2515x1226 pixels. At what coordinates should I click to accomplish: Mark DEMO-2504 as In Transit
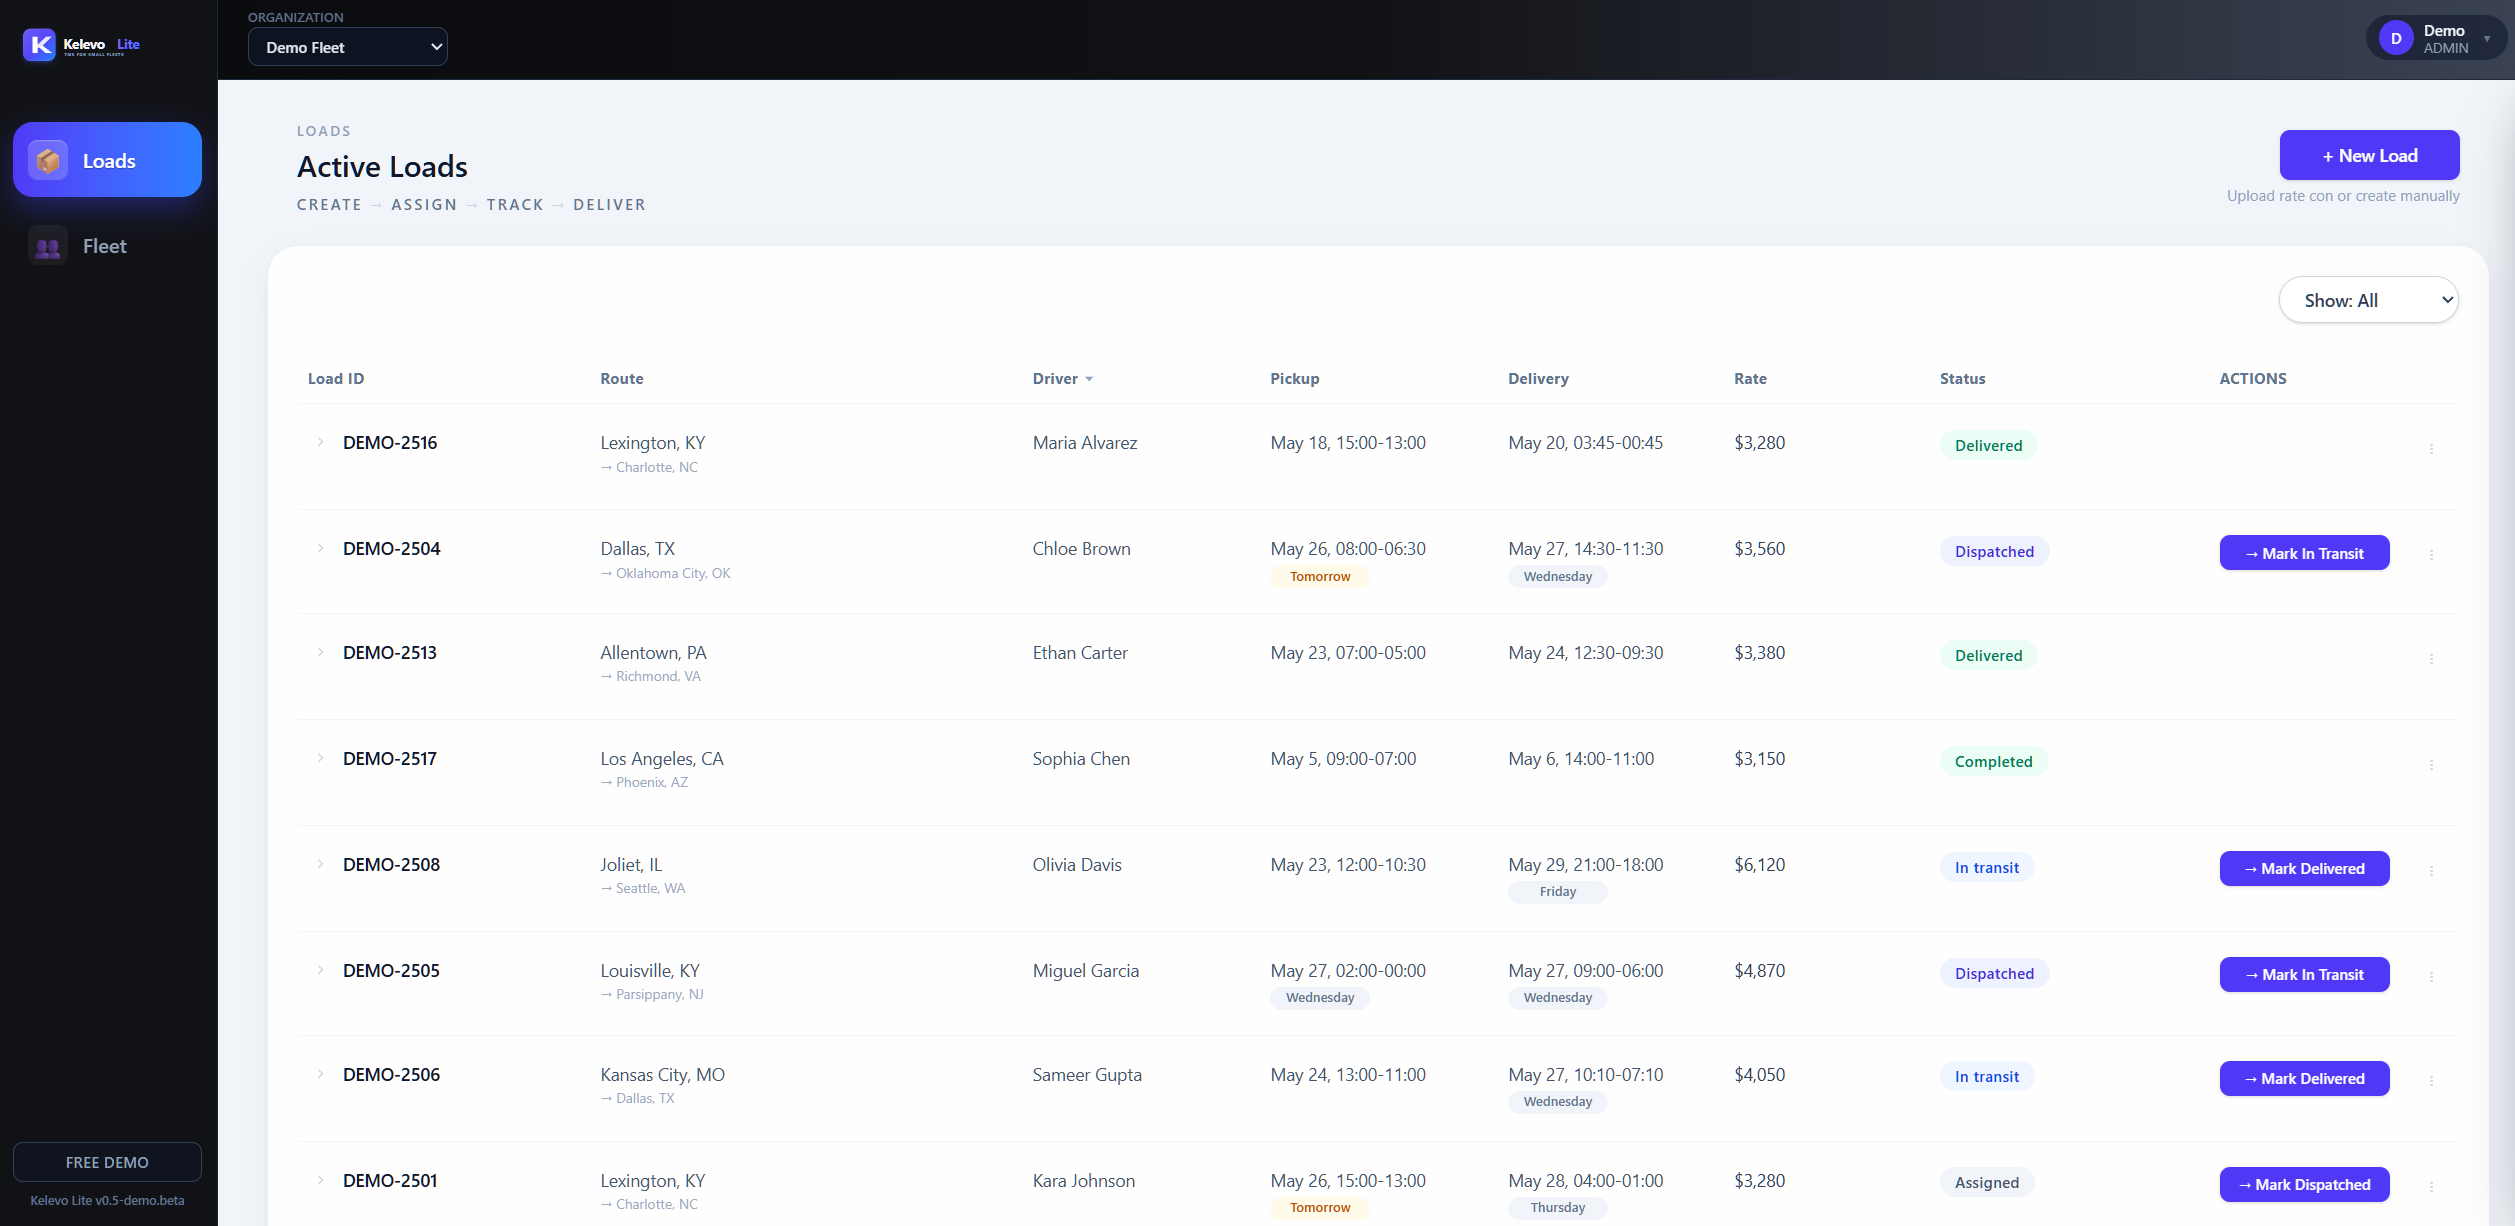(2304, 553)
